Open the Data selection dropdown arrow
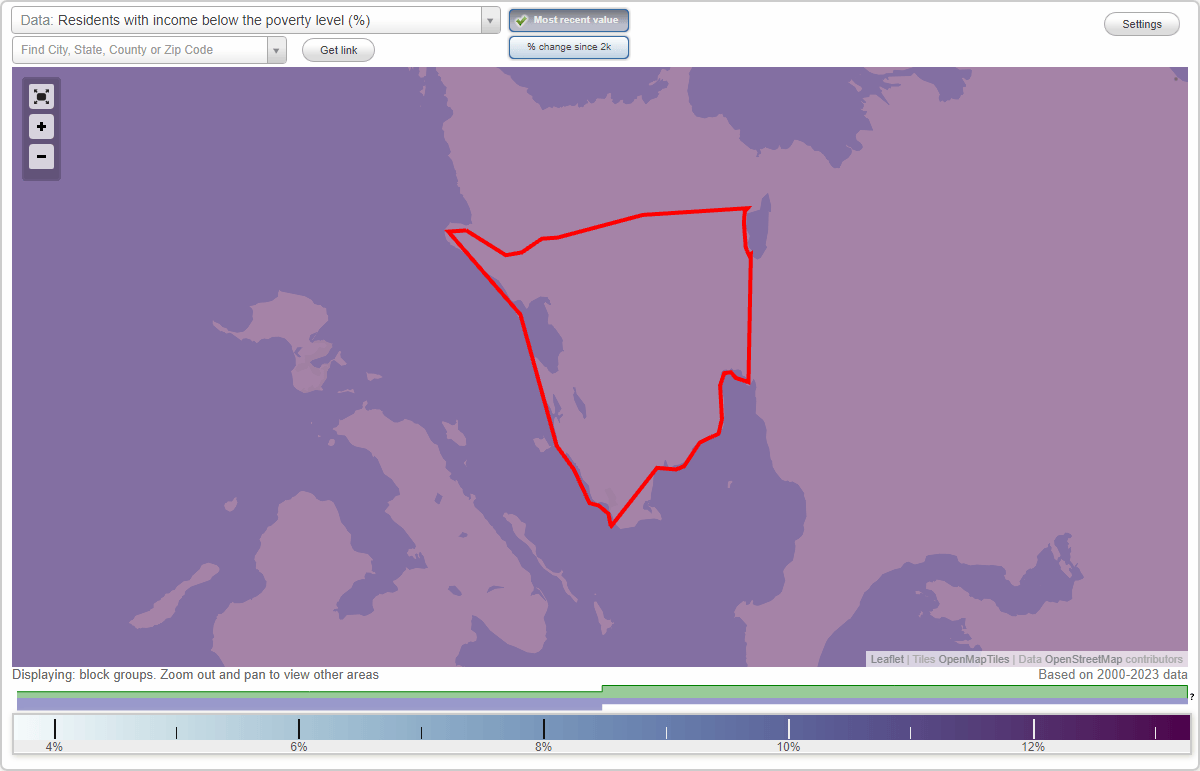1200x771 pixels. pos(491,20)
